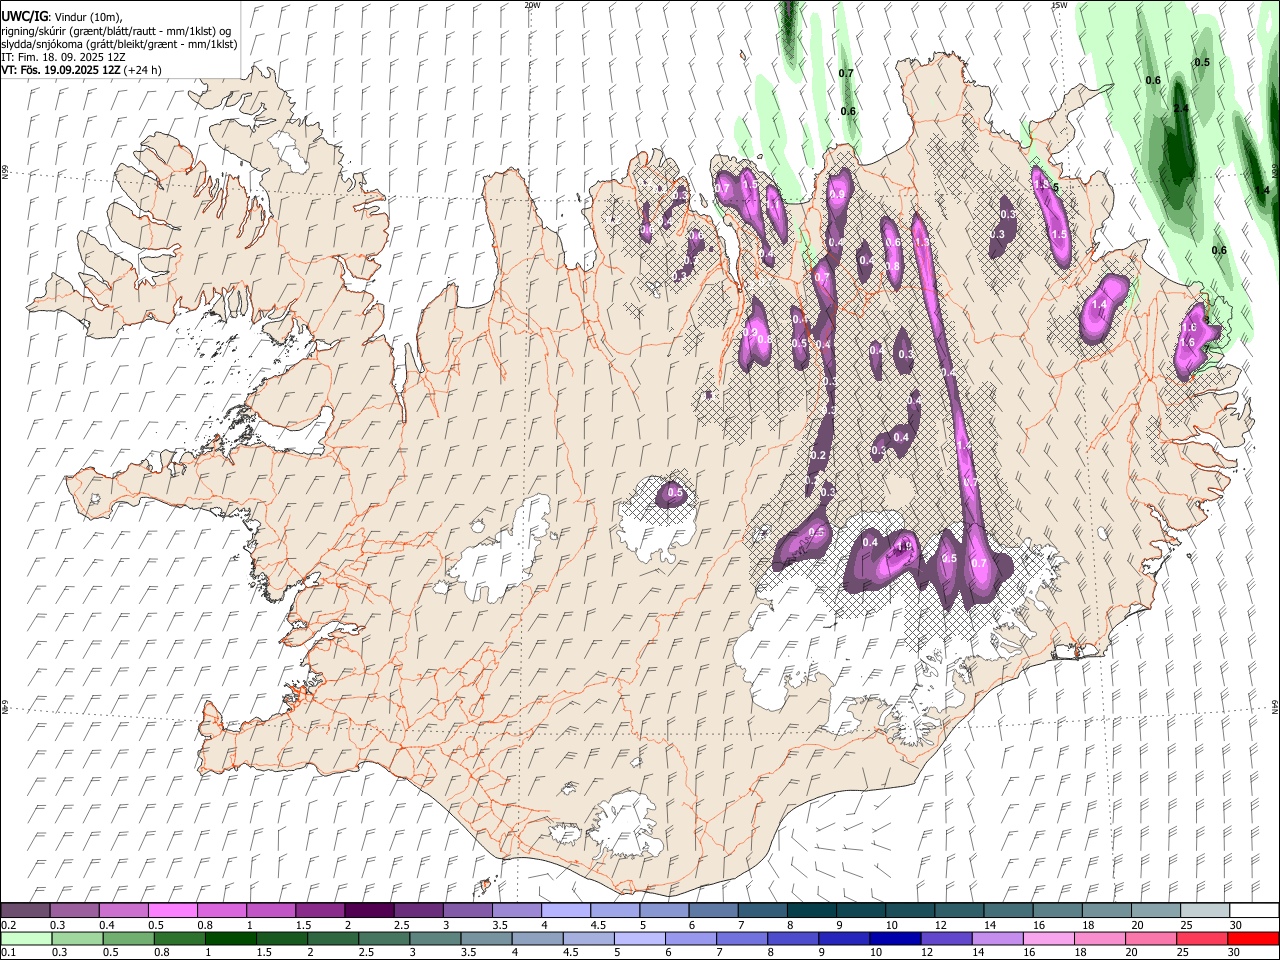Click the 1.5 label under the lower legend row
This screenshot has width=1280, height=960.
tap(264, 952)
